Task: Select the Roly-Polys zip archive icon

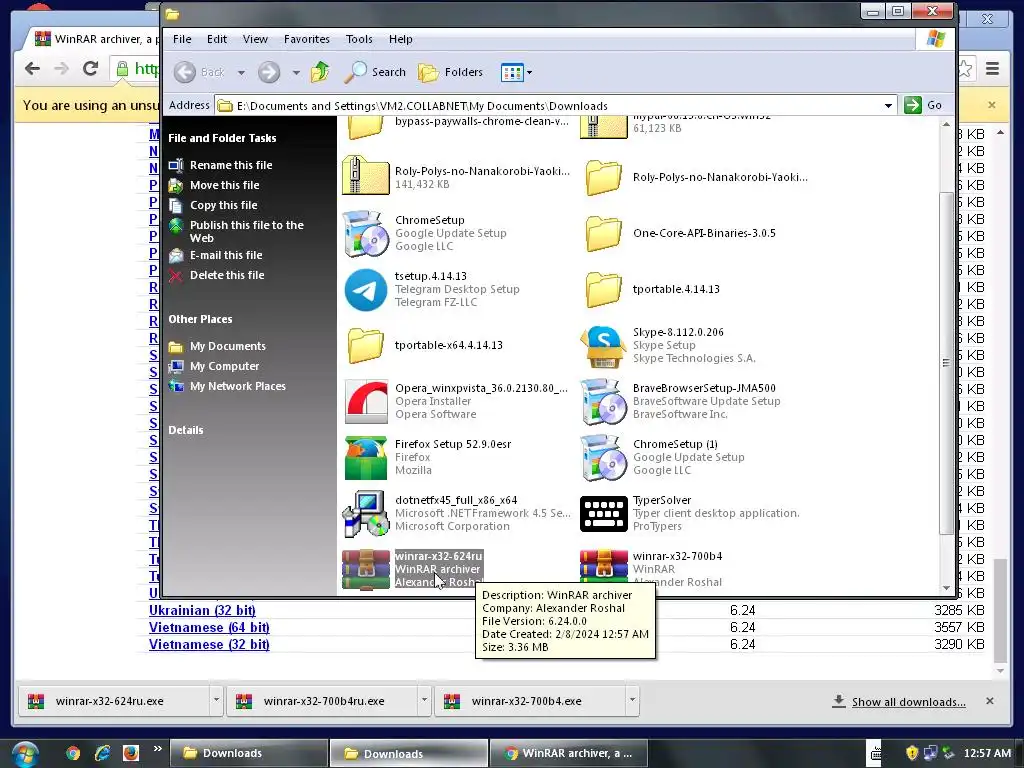Action: point(366,175)
